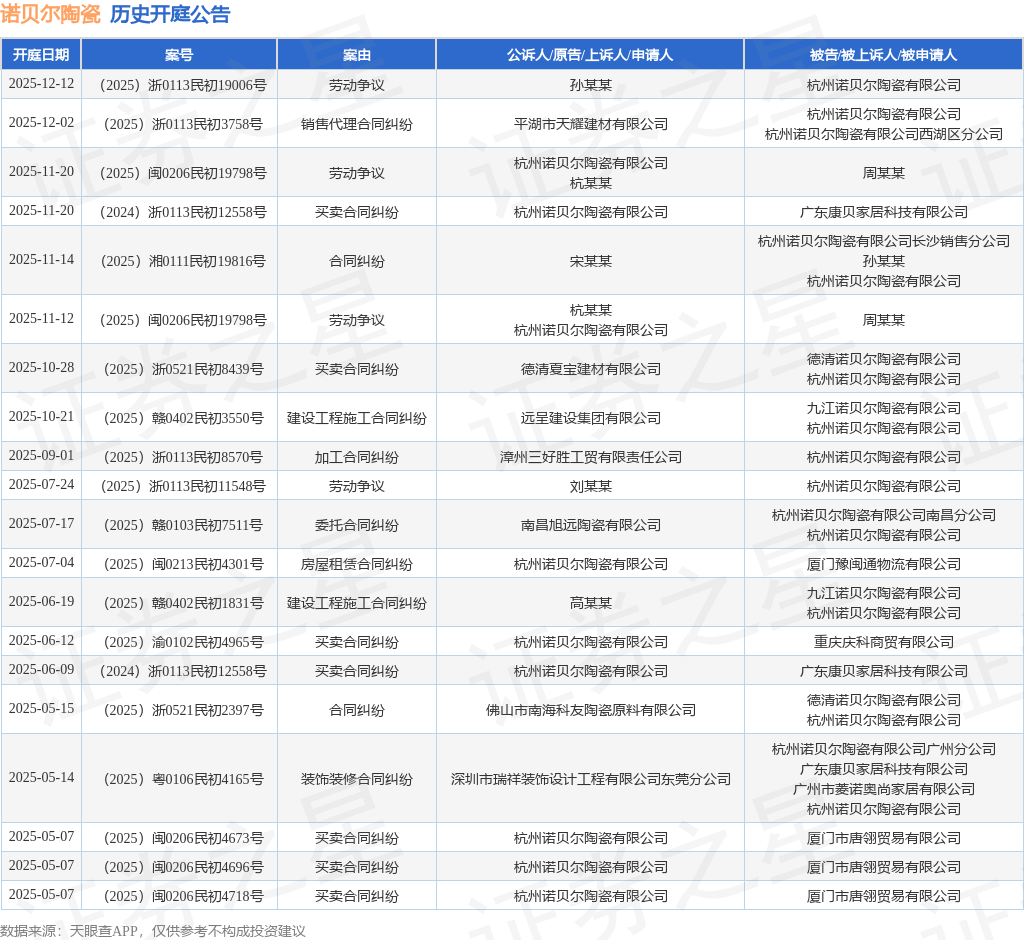Click the date 2025-12-12
Image resolution: width=1024 pixels, height=940 pixels.
coord(41,84)
